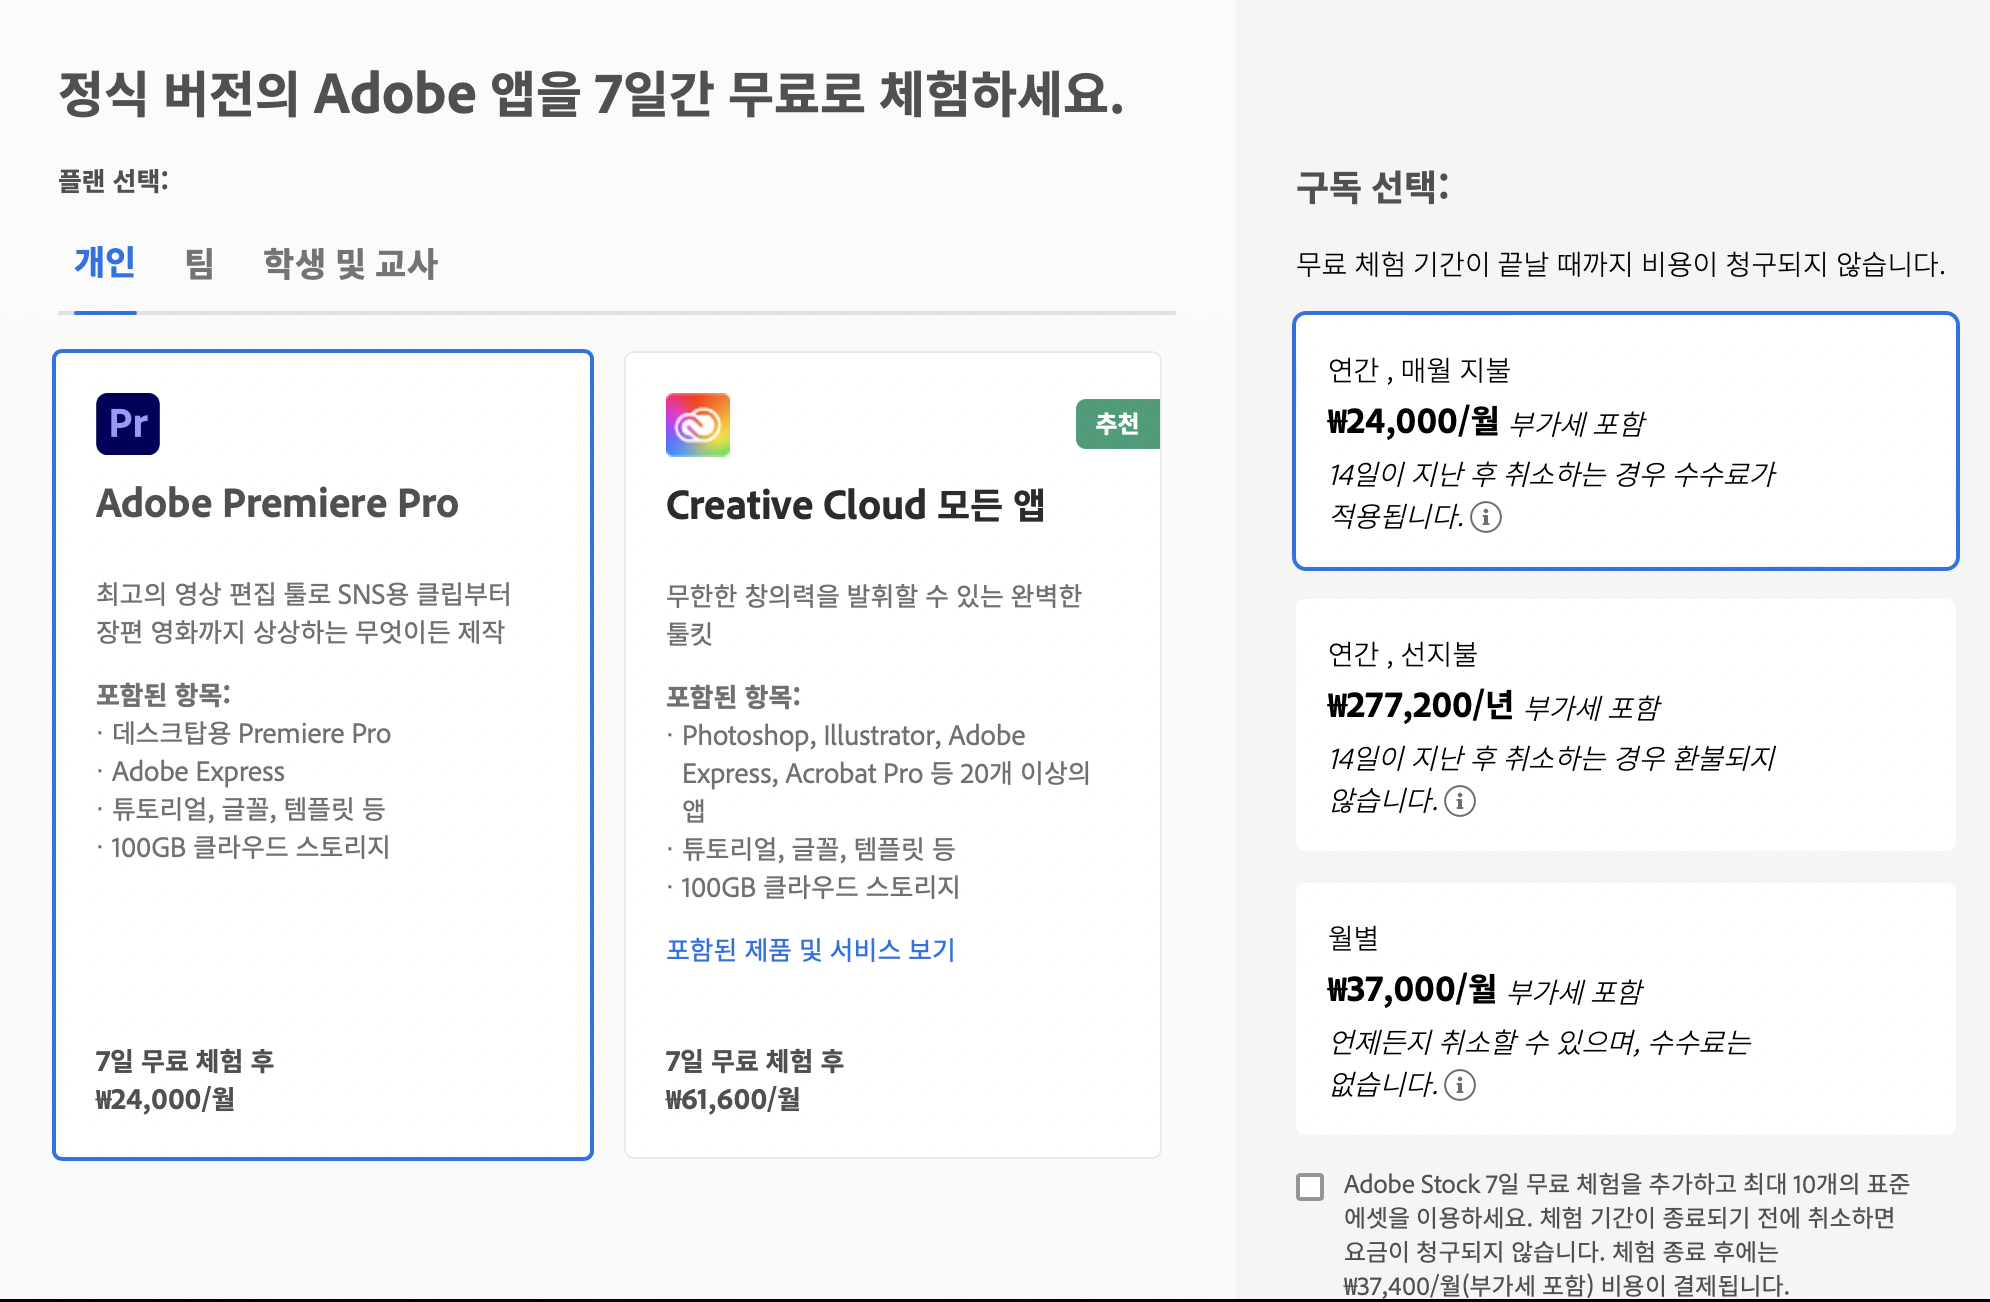This screenshot has height=1302, width=1990.
Task: Click the Adobe Premiere Pro title text
Action: 277,503
